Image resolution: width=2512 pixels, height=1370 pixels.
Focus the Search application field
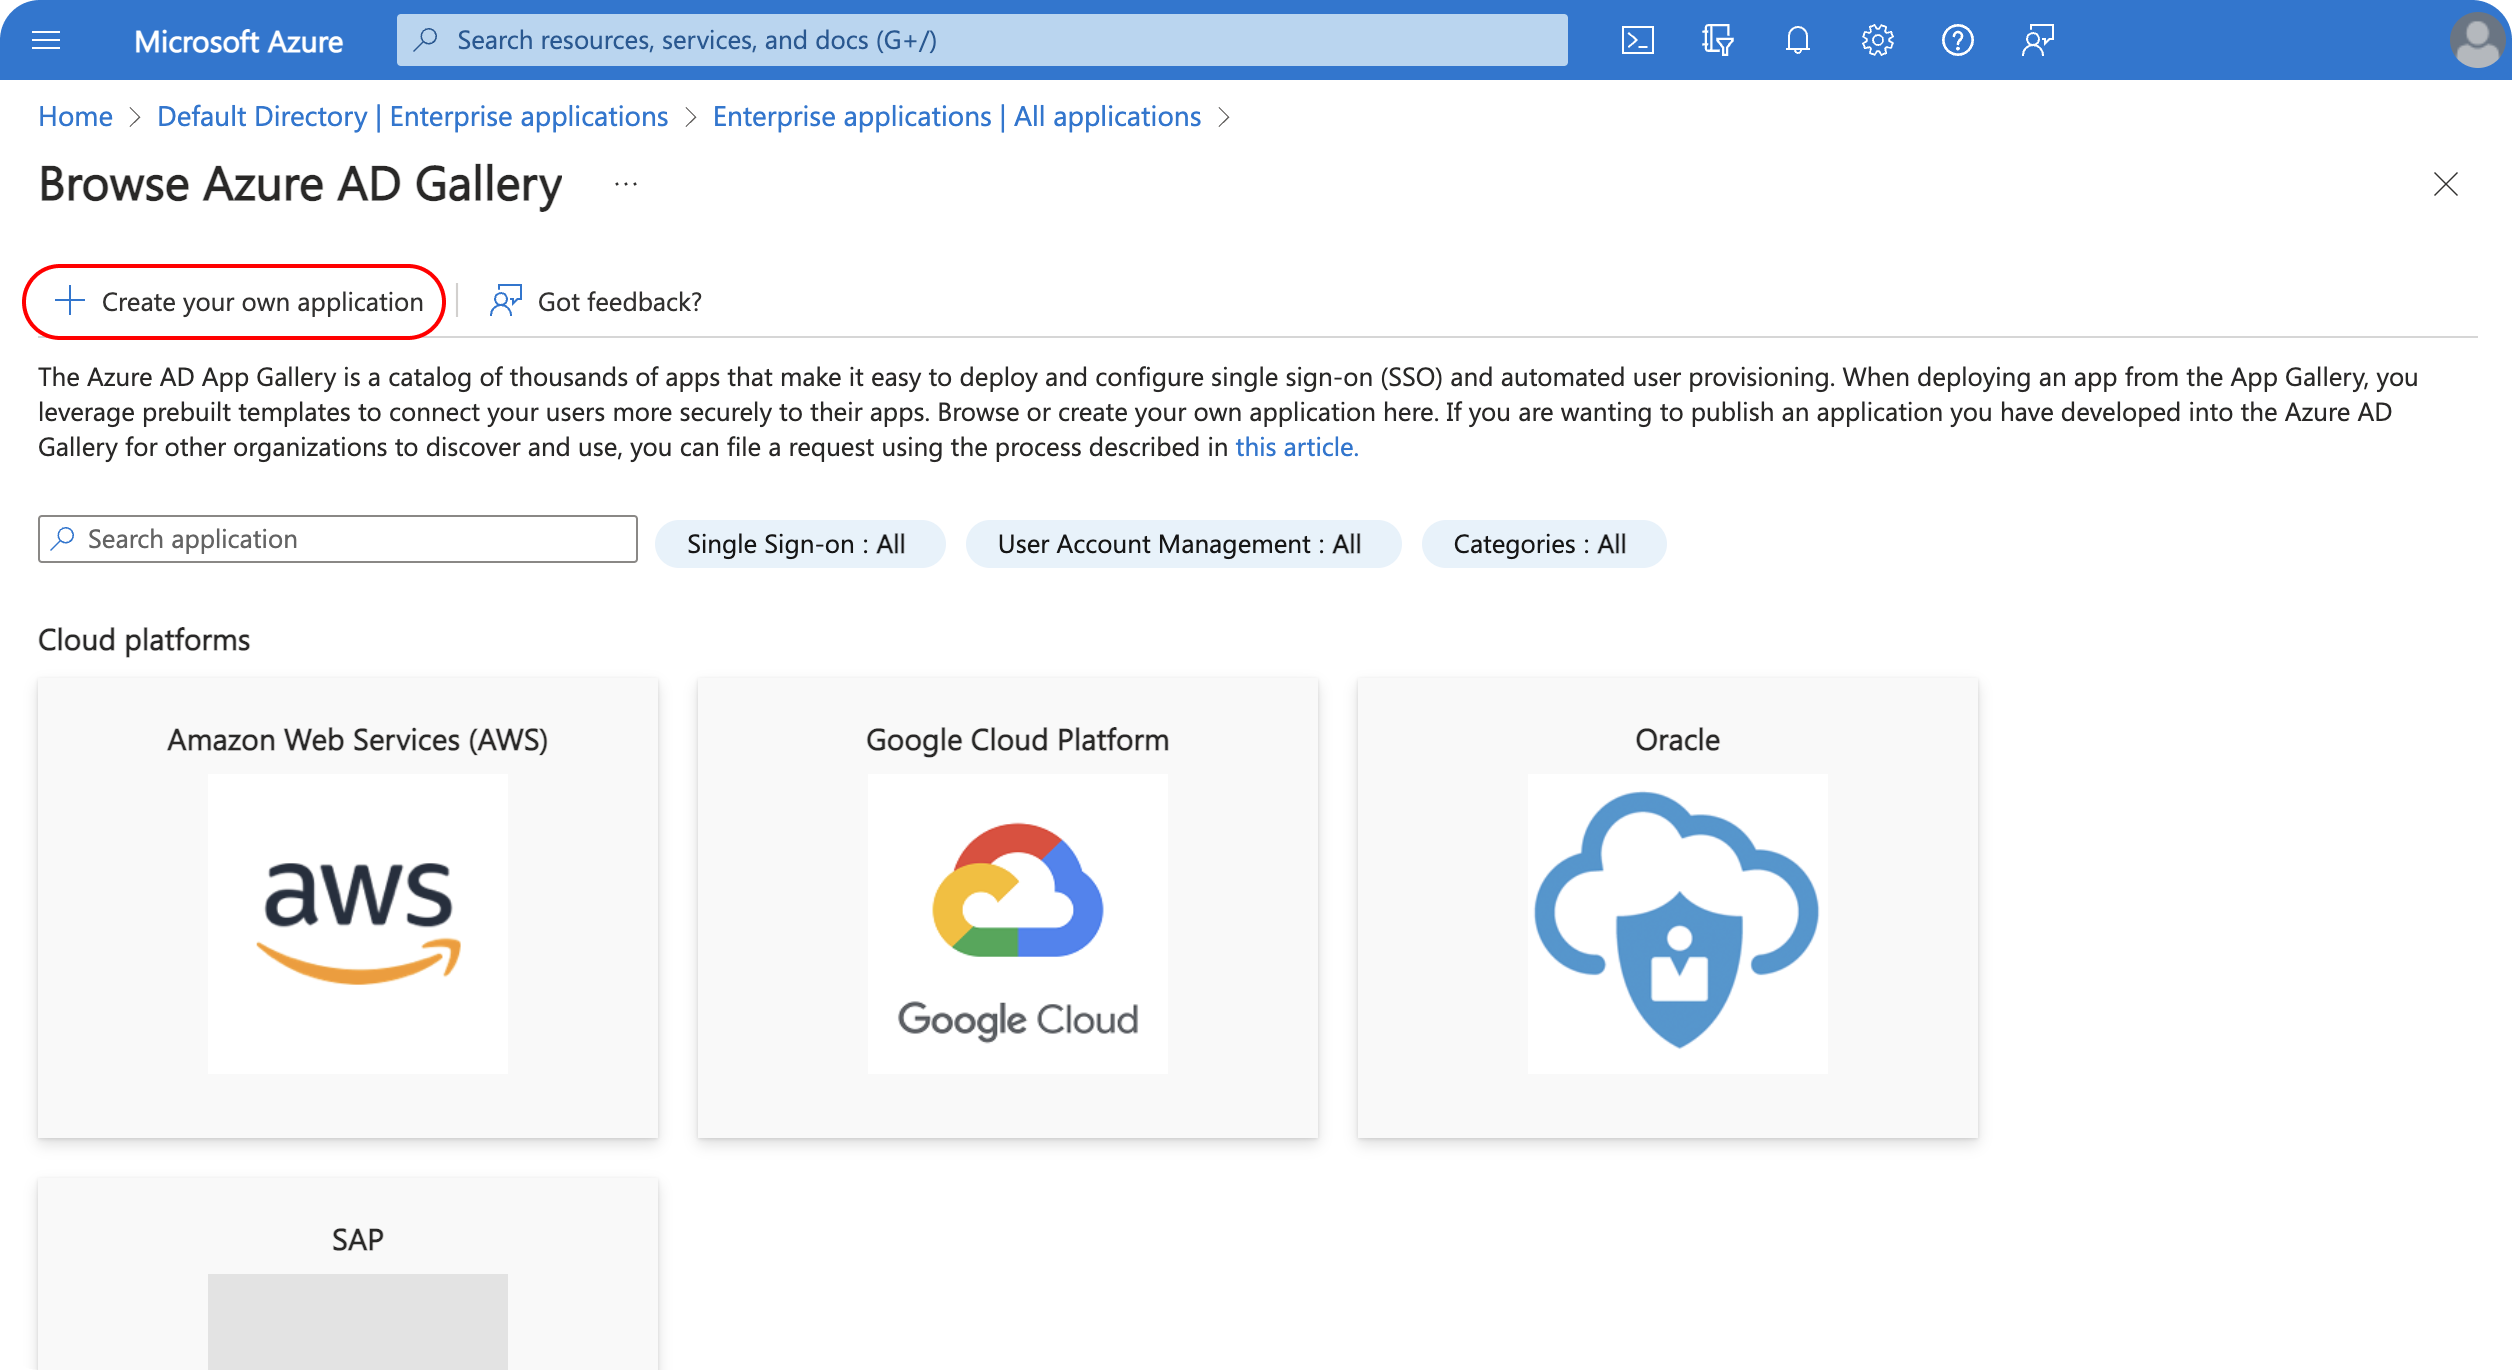click(338, 539)
